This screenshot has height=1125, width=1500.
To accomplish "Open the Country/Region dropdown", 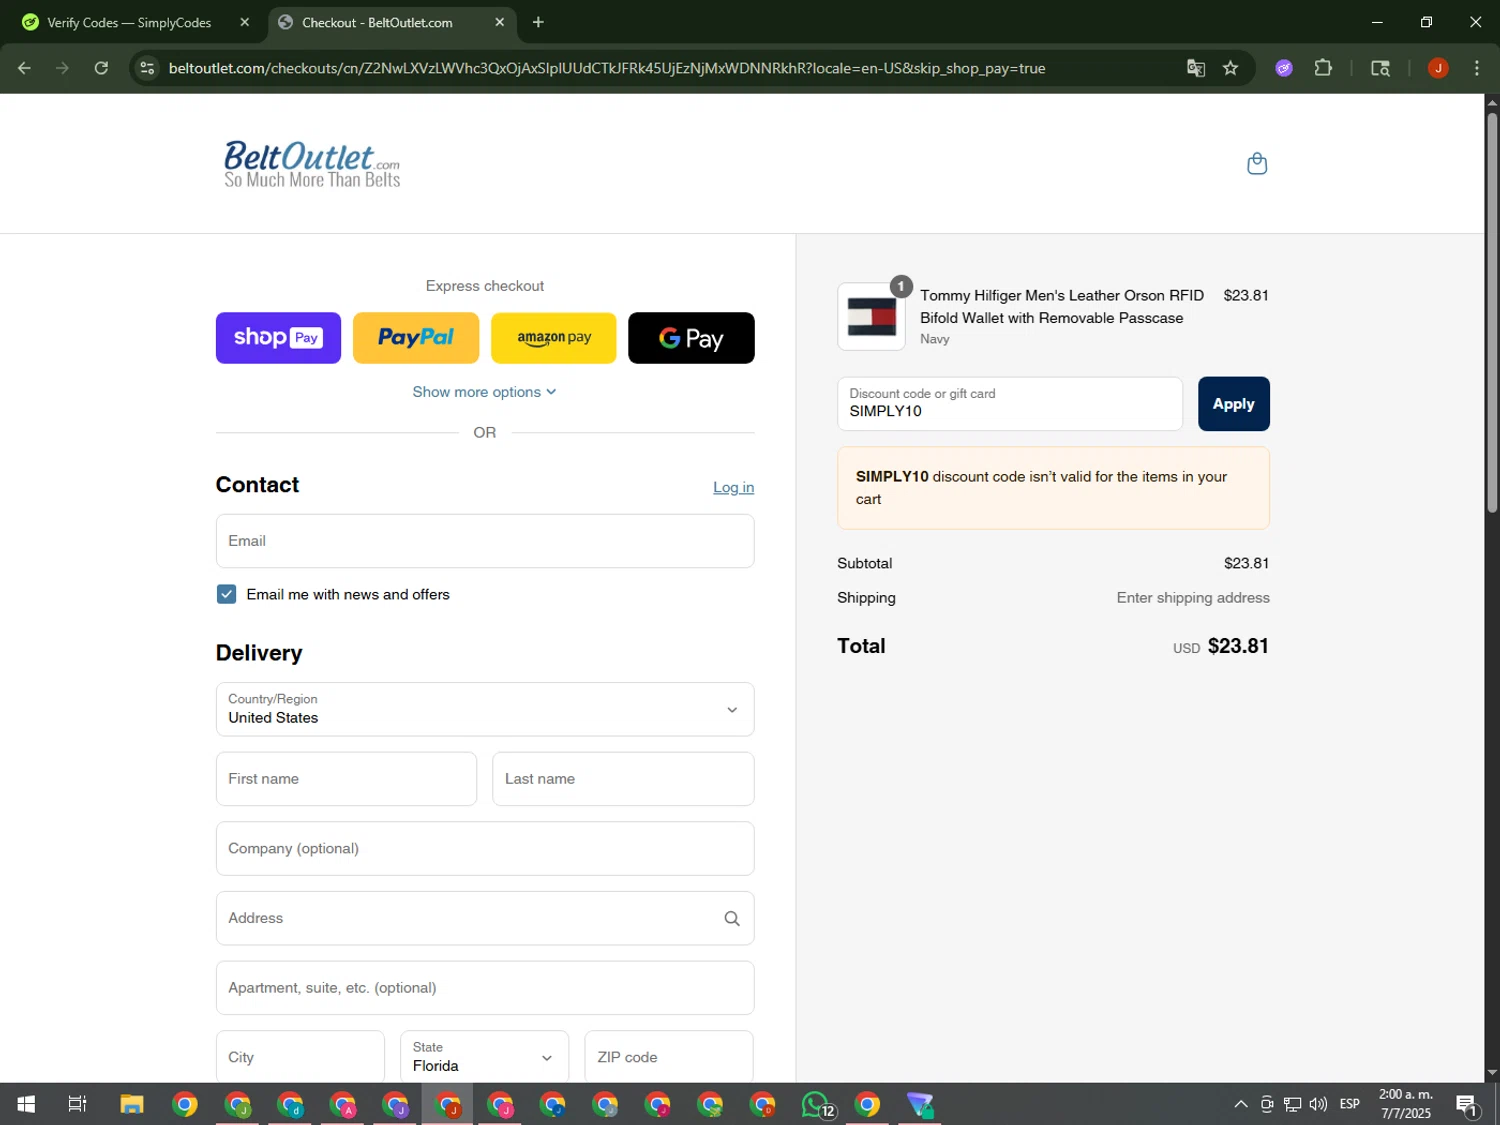I will tap(485, 710).
